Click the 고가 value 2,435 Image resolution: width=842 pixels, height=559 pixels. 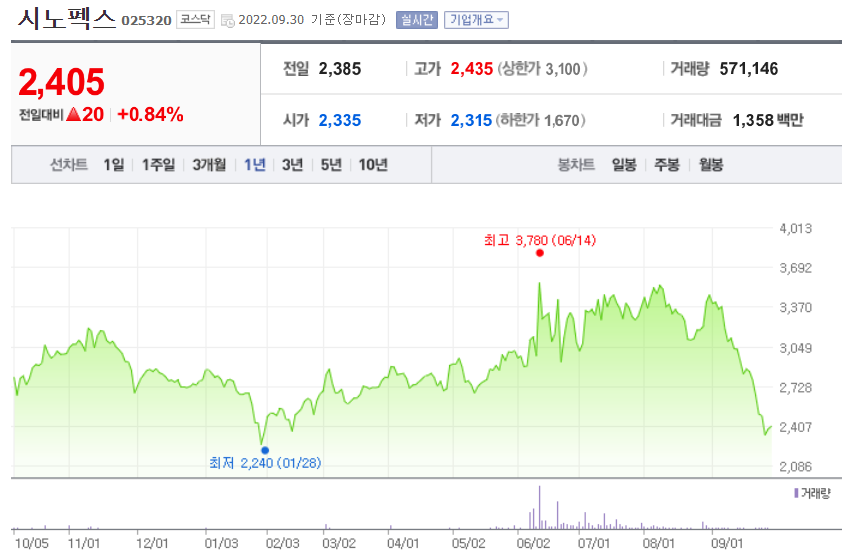pos(471,69)
